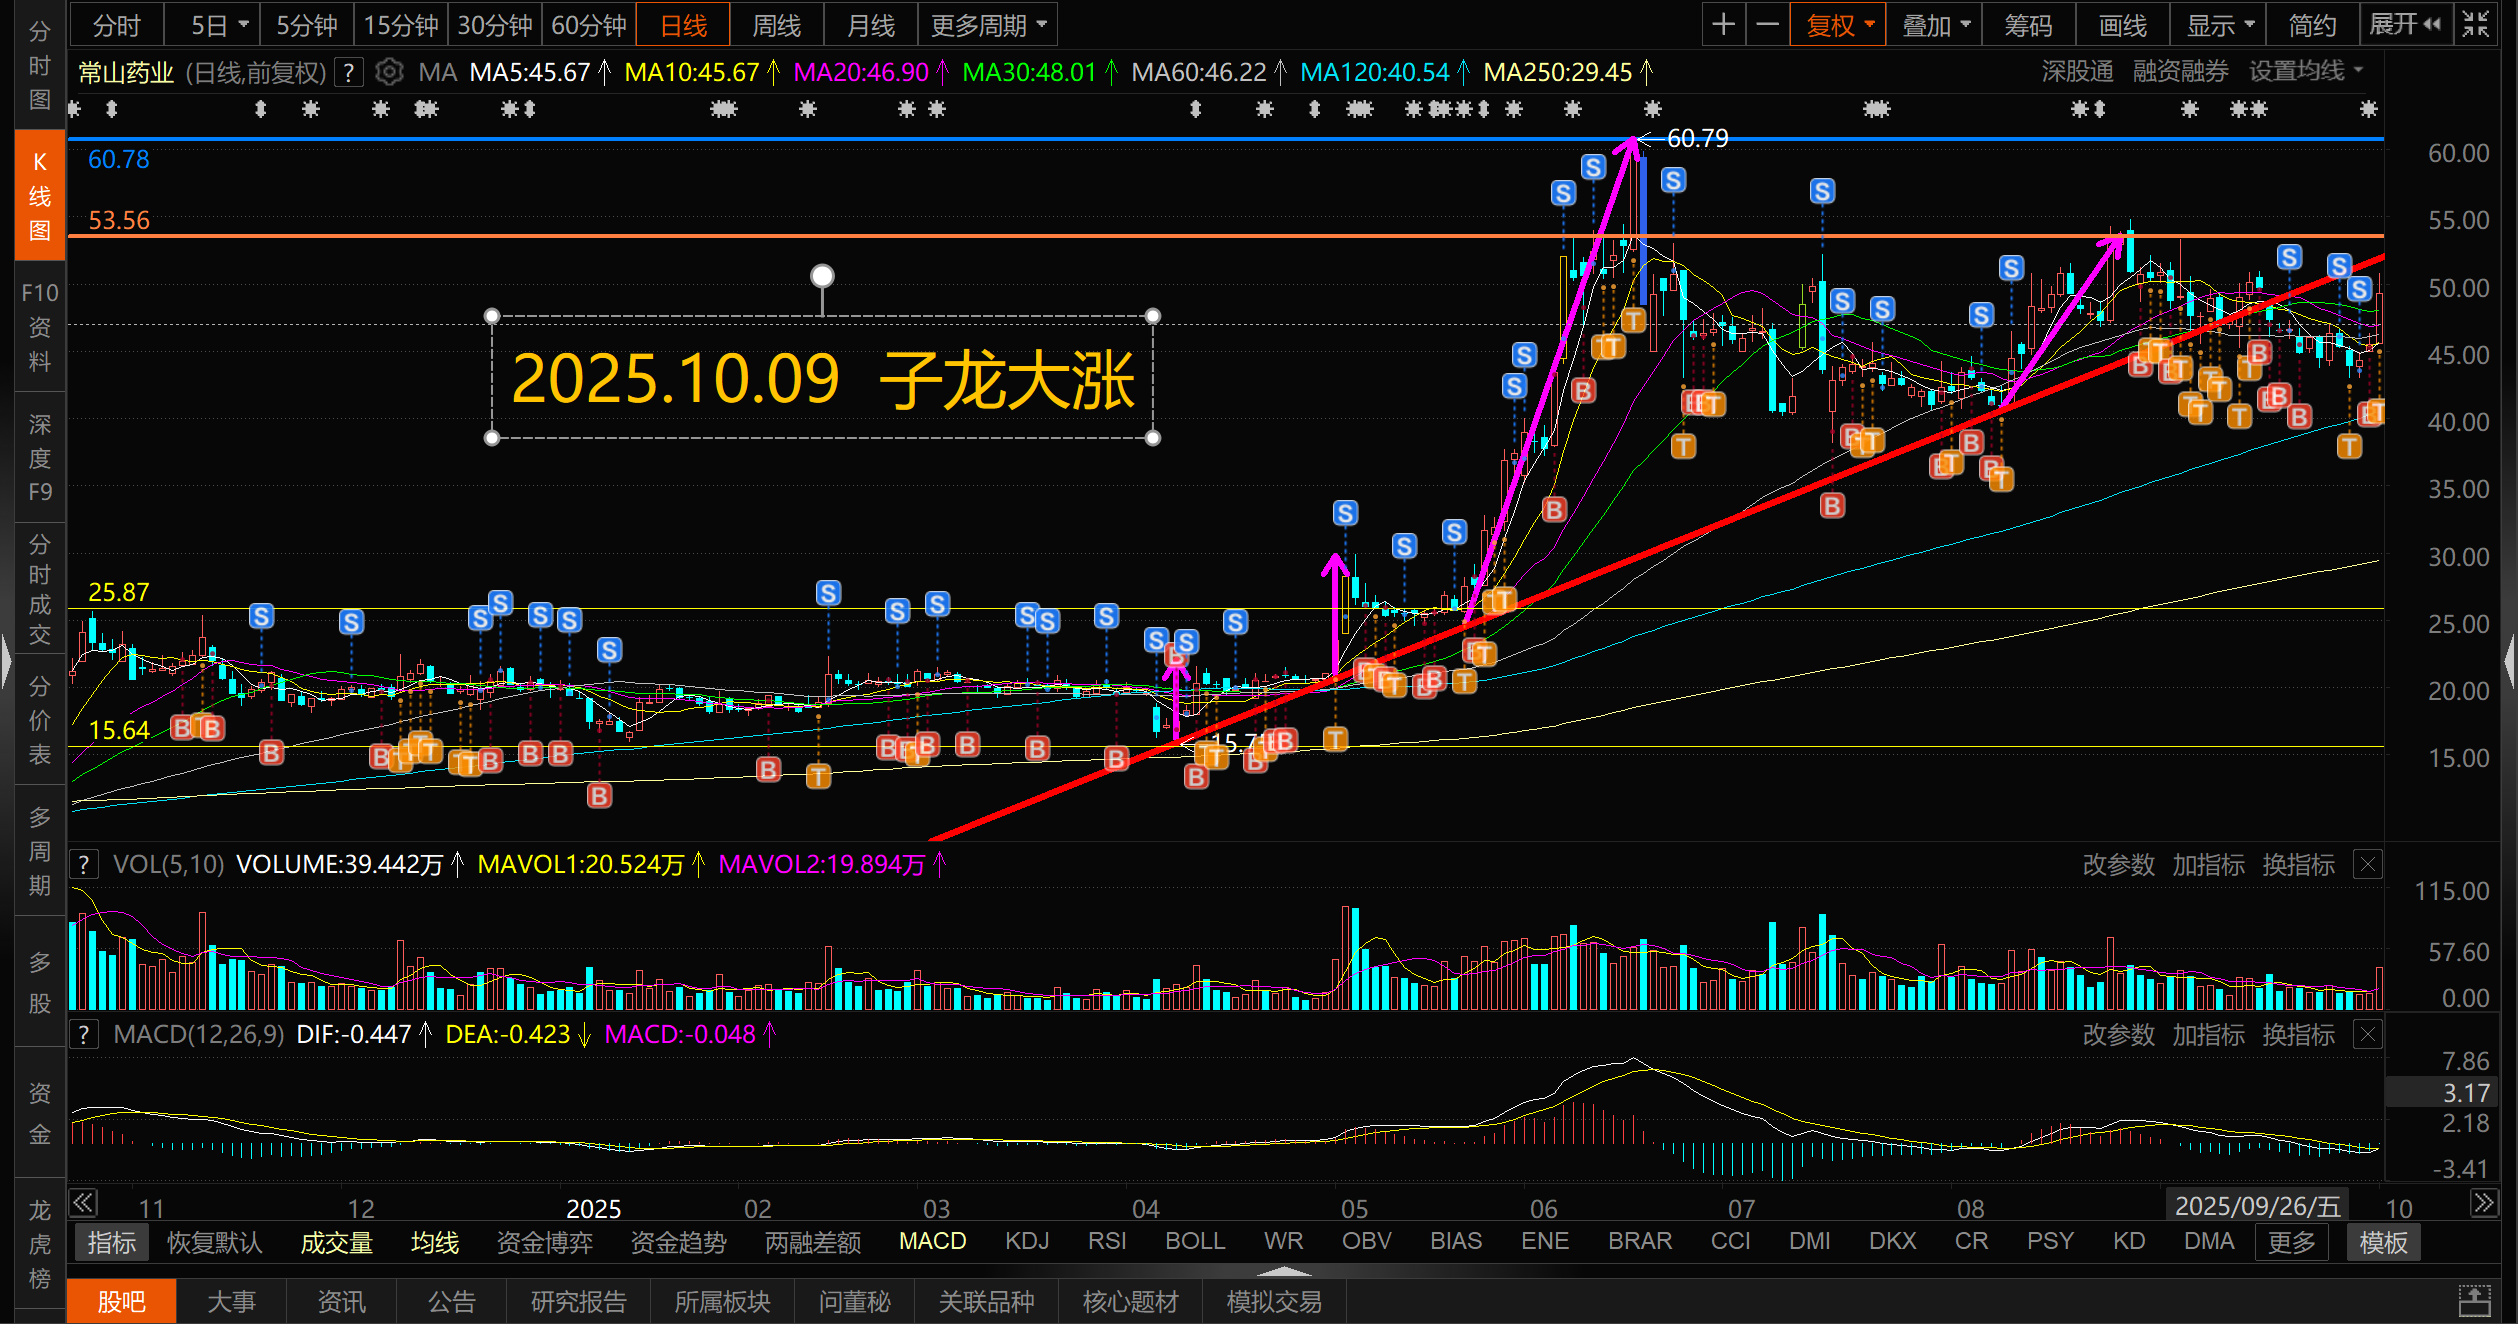Screen dimensions: 2518x1324
Task: Open the 研究报告 tab at bottom
Action: click(x=578, y=1301)
